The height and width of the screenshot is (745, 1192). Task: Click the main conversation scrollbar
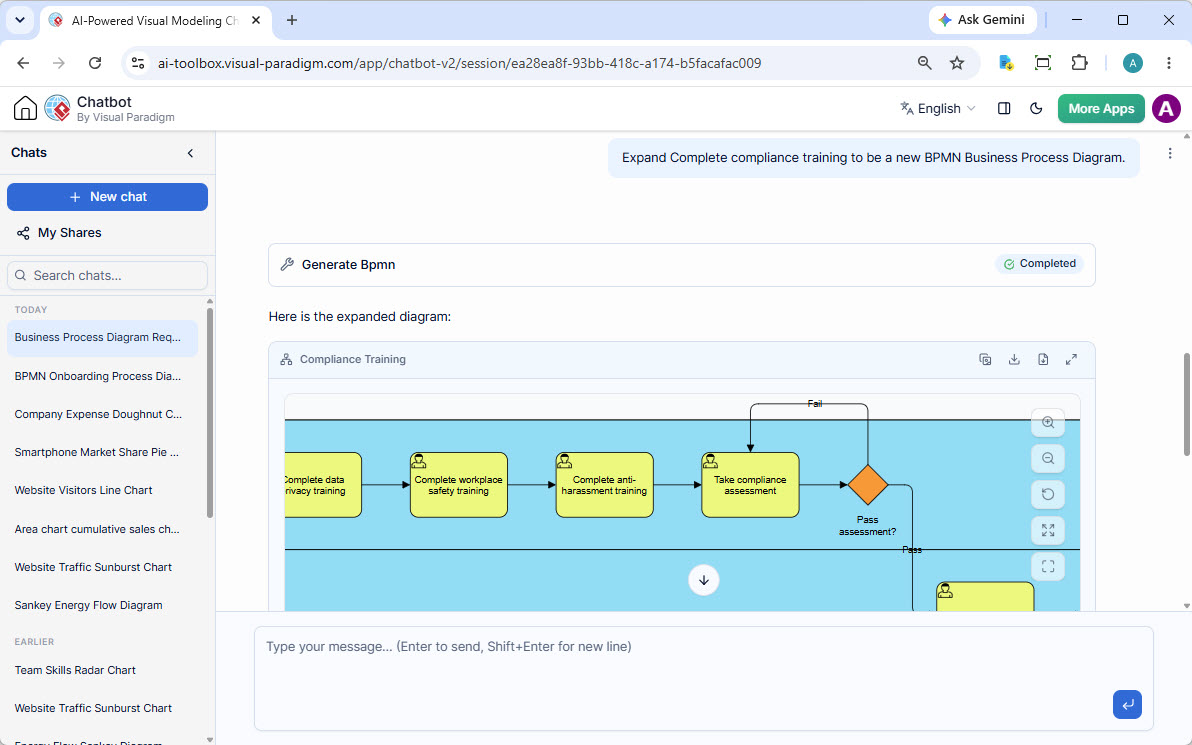(x=1187, y=403)
